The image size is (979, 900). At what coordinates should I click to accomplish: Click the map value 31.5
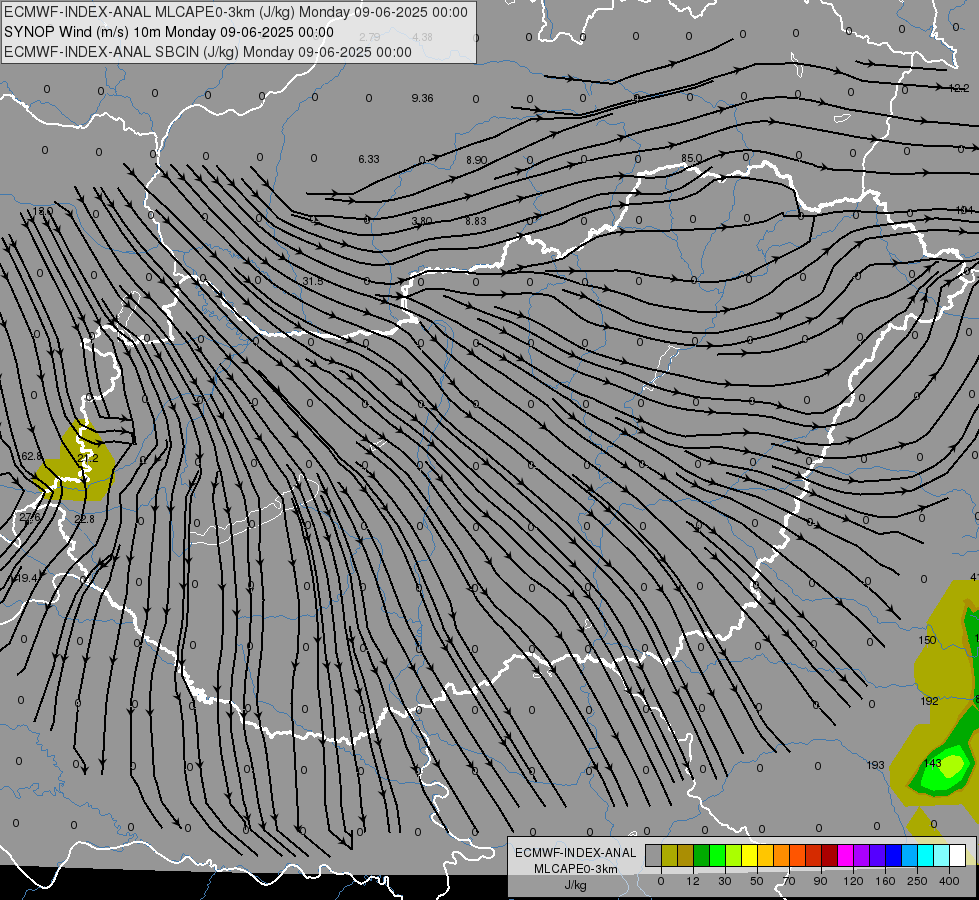(x=313, y=282)
